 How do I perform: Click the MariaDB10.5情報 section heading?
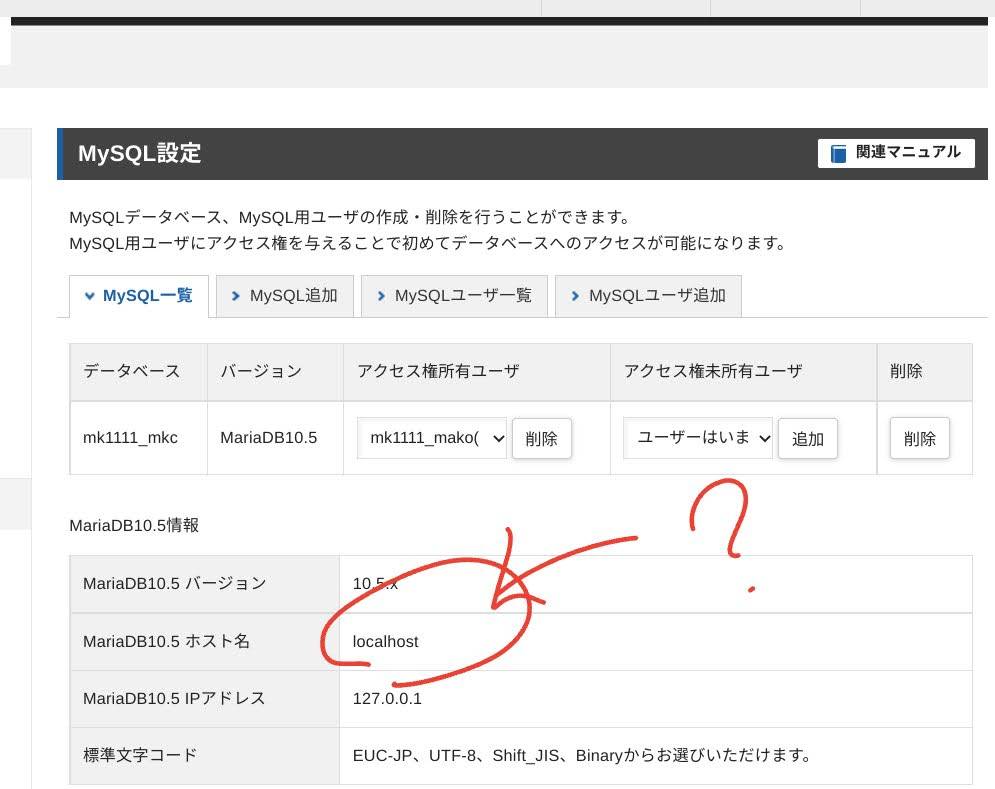(x=134, y=526)
